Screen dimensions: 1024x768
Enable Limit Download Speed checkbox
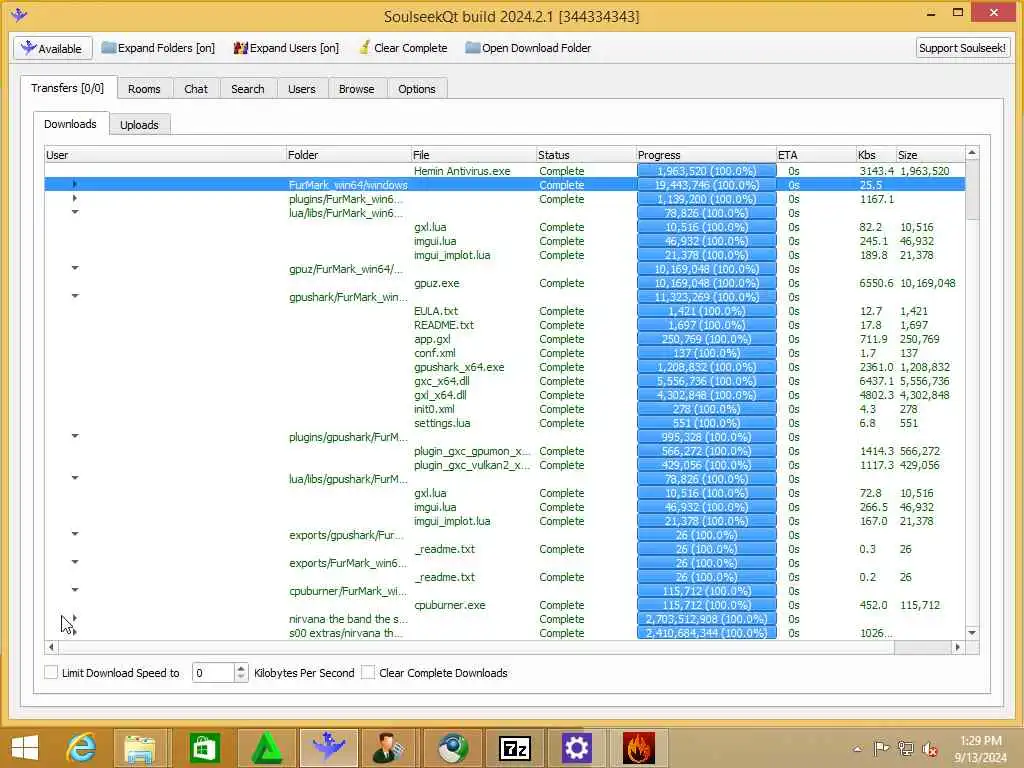(51, 672)
